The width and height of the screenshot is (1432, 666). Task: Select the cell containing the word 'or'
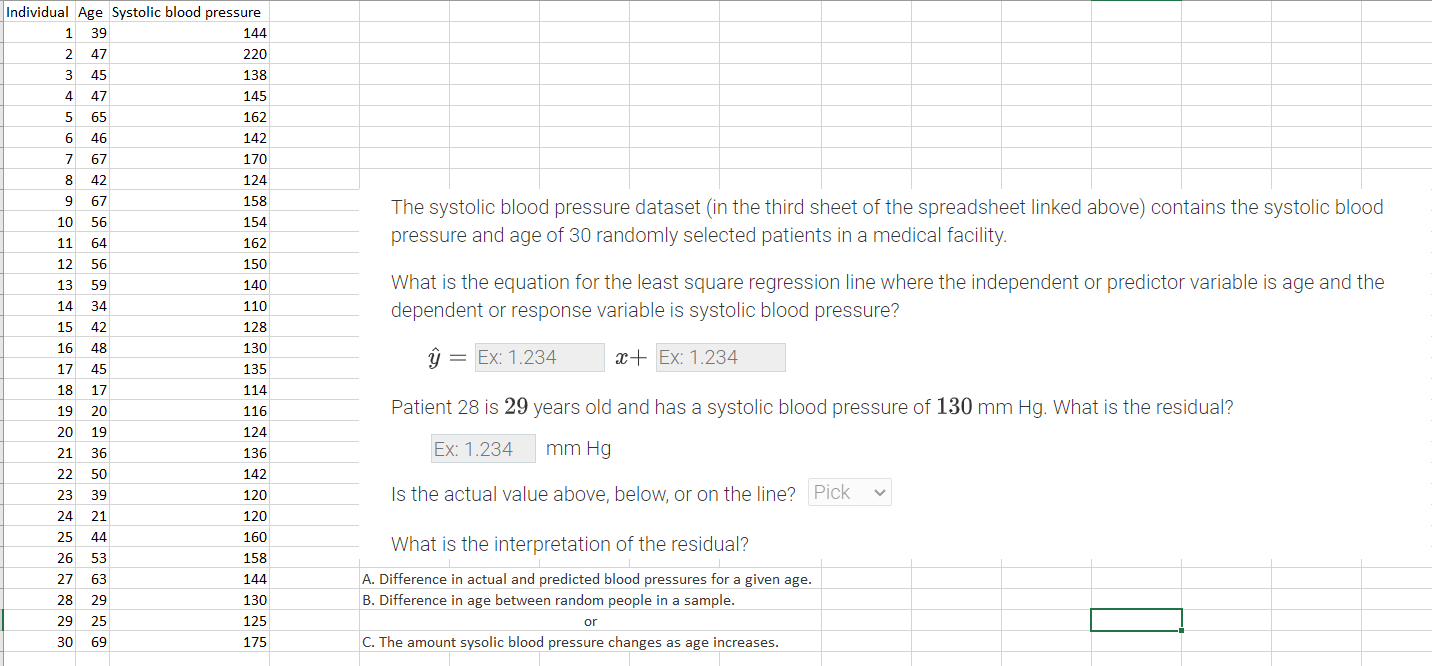point(590,621)
